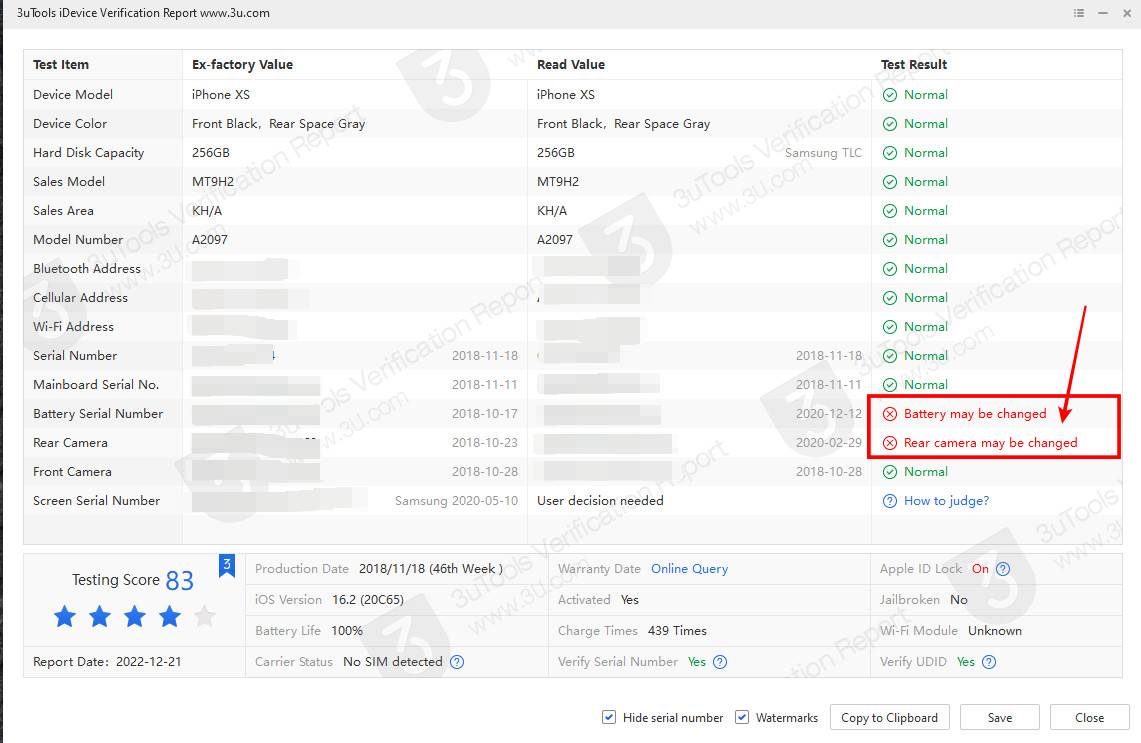This screenshot has width=1141, height=743.
Task: Click the Test Result column header
Action: 914,65
